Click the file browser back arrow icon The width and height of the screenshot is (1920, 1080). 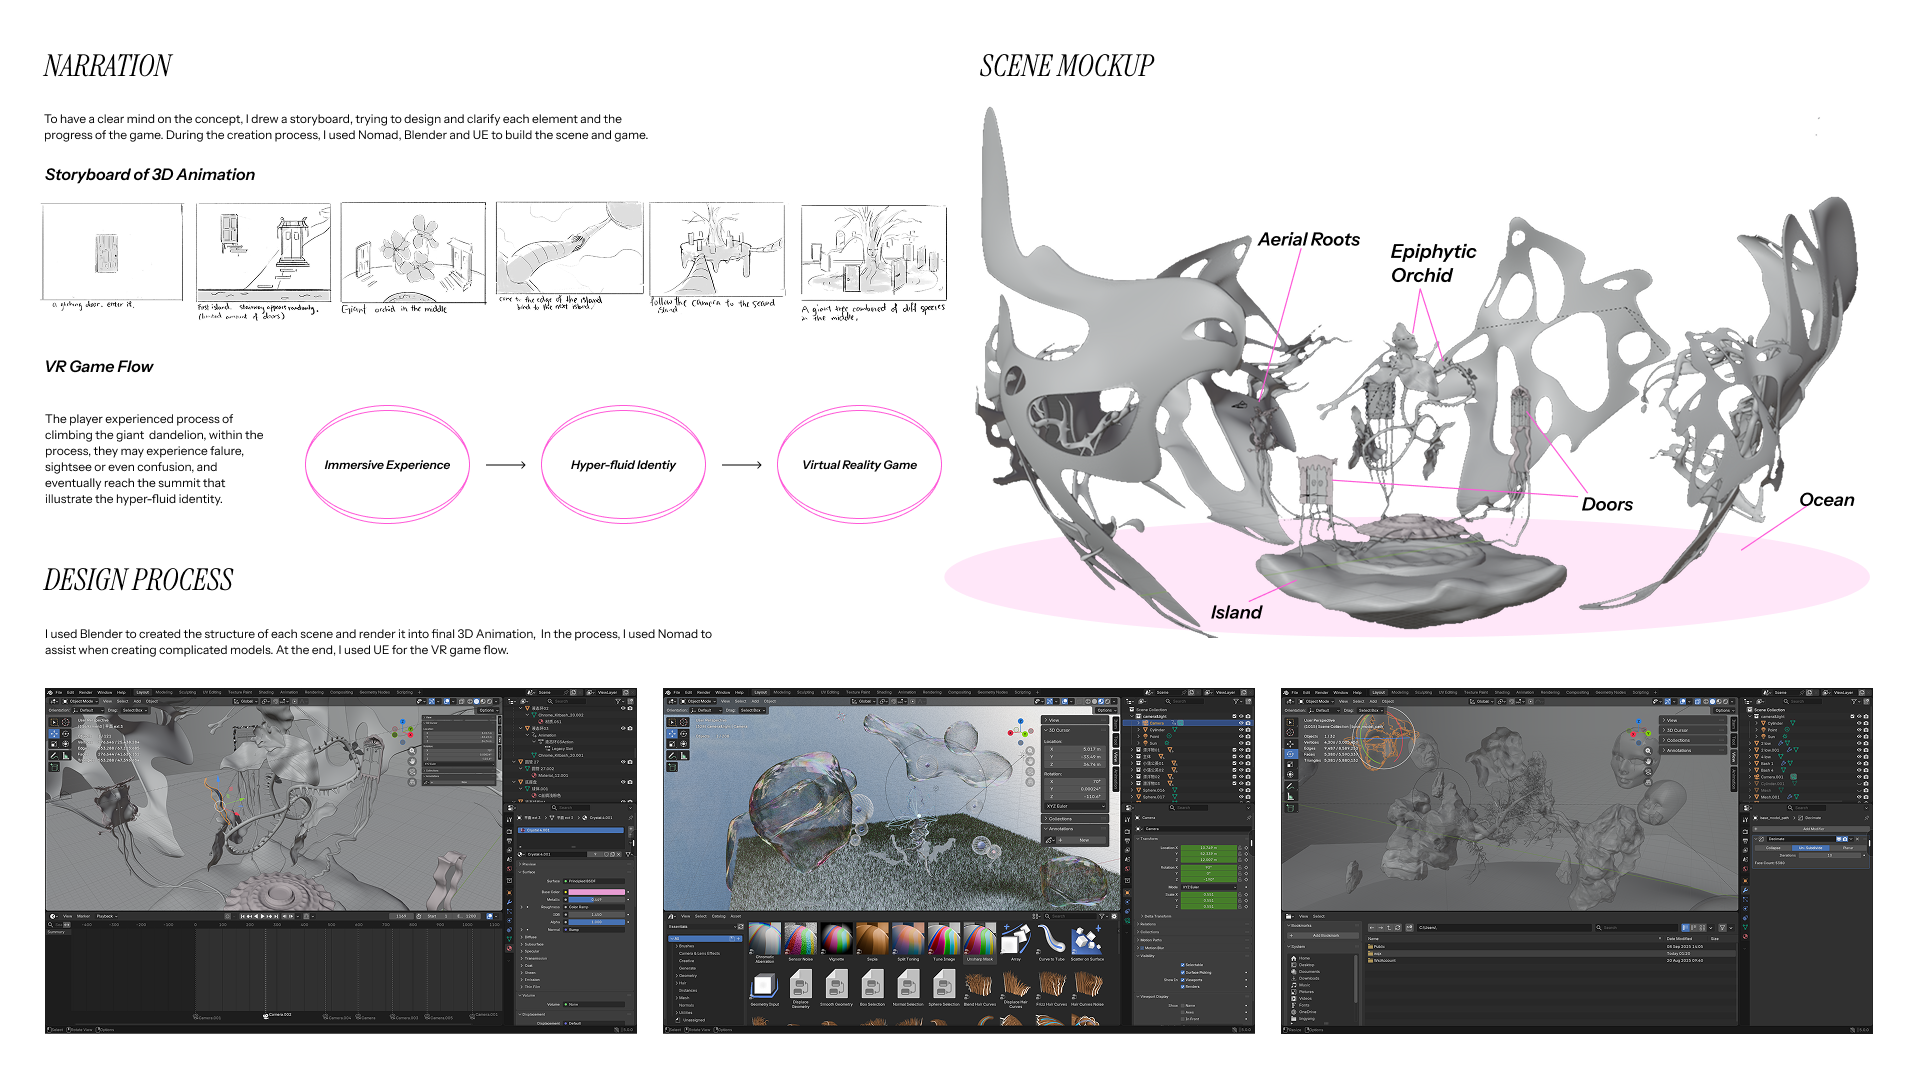pos(1372,928)
